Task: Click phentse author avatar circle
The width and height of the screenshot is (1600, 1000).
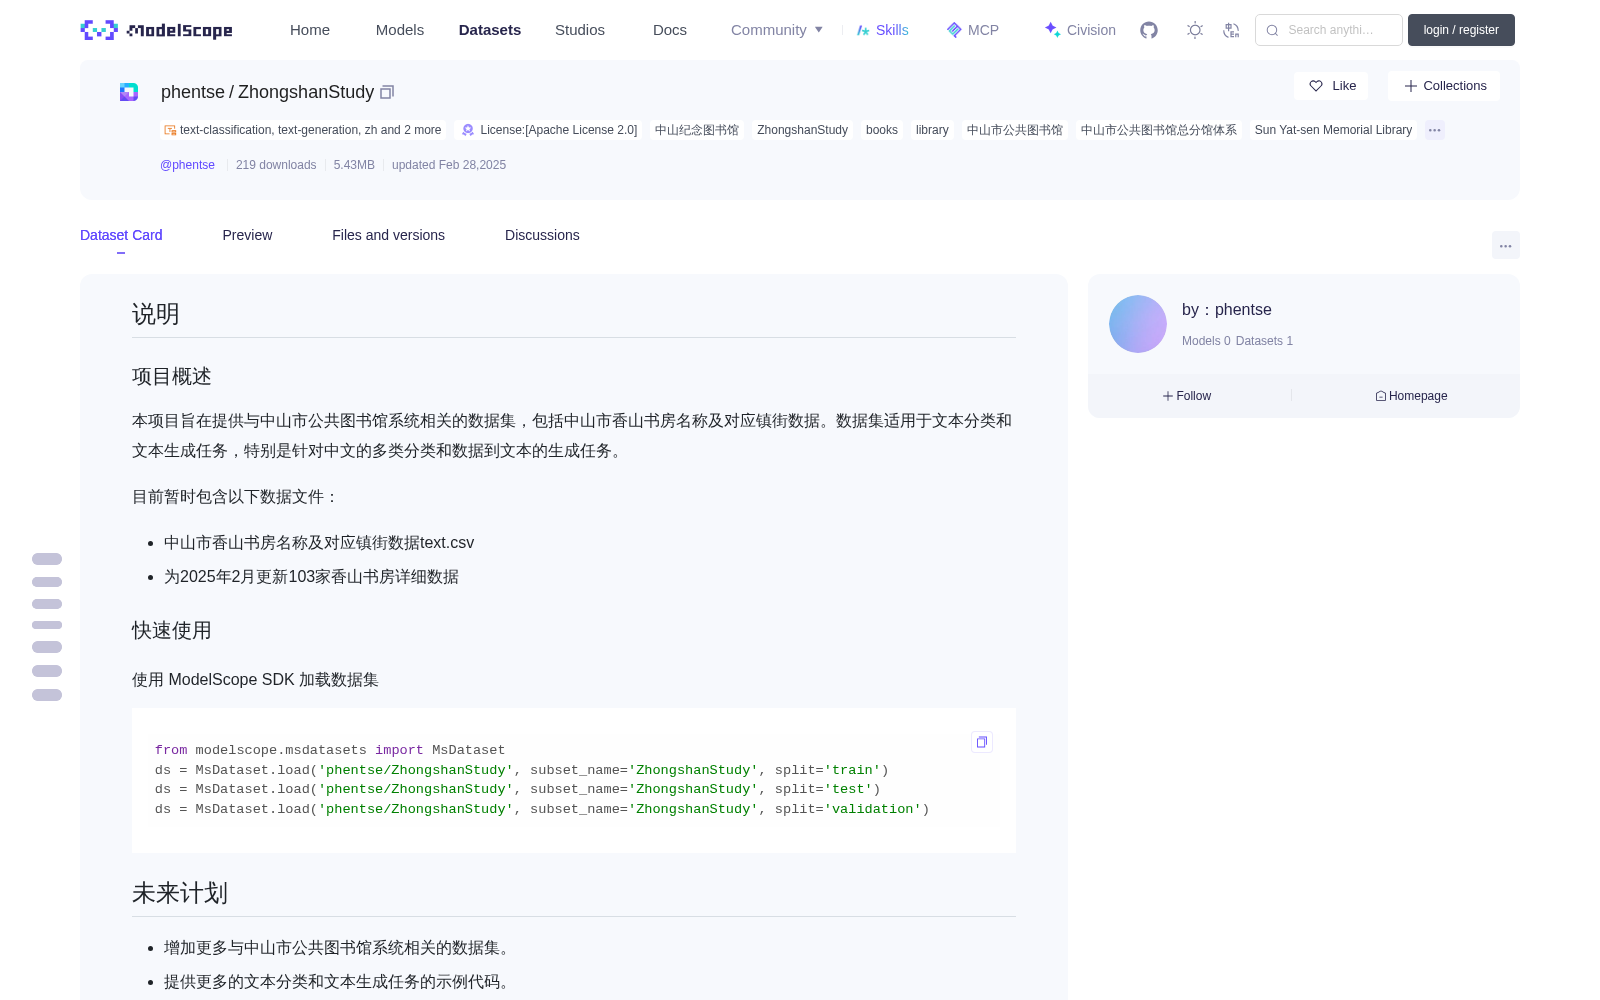Action: (1138, 324)
